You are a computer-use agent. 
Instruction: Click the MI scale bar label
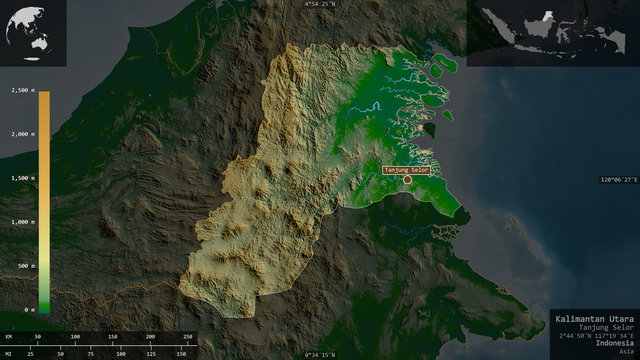tap(9, 354)
